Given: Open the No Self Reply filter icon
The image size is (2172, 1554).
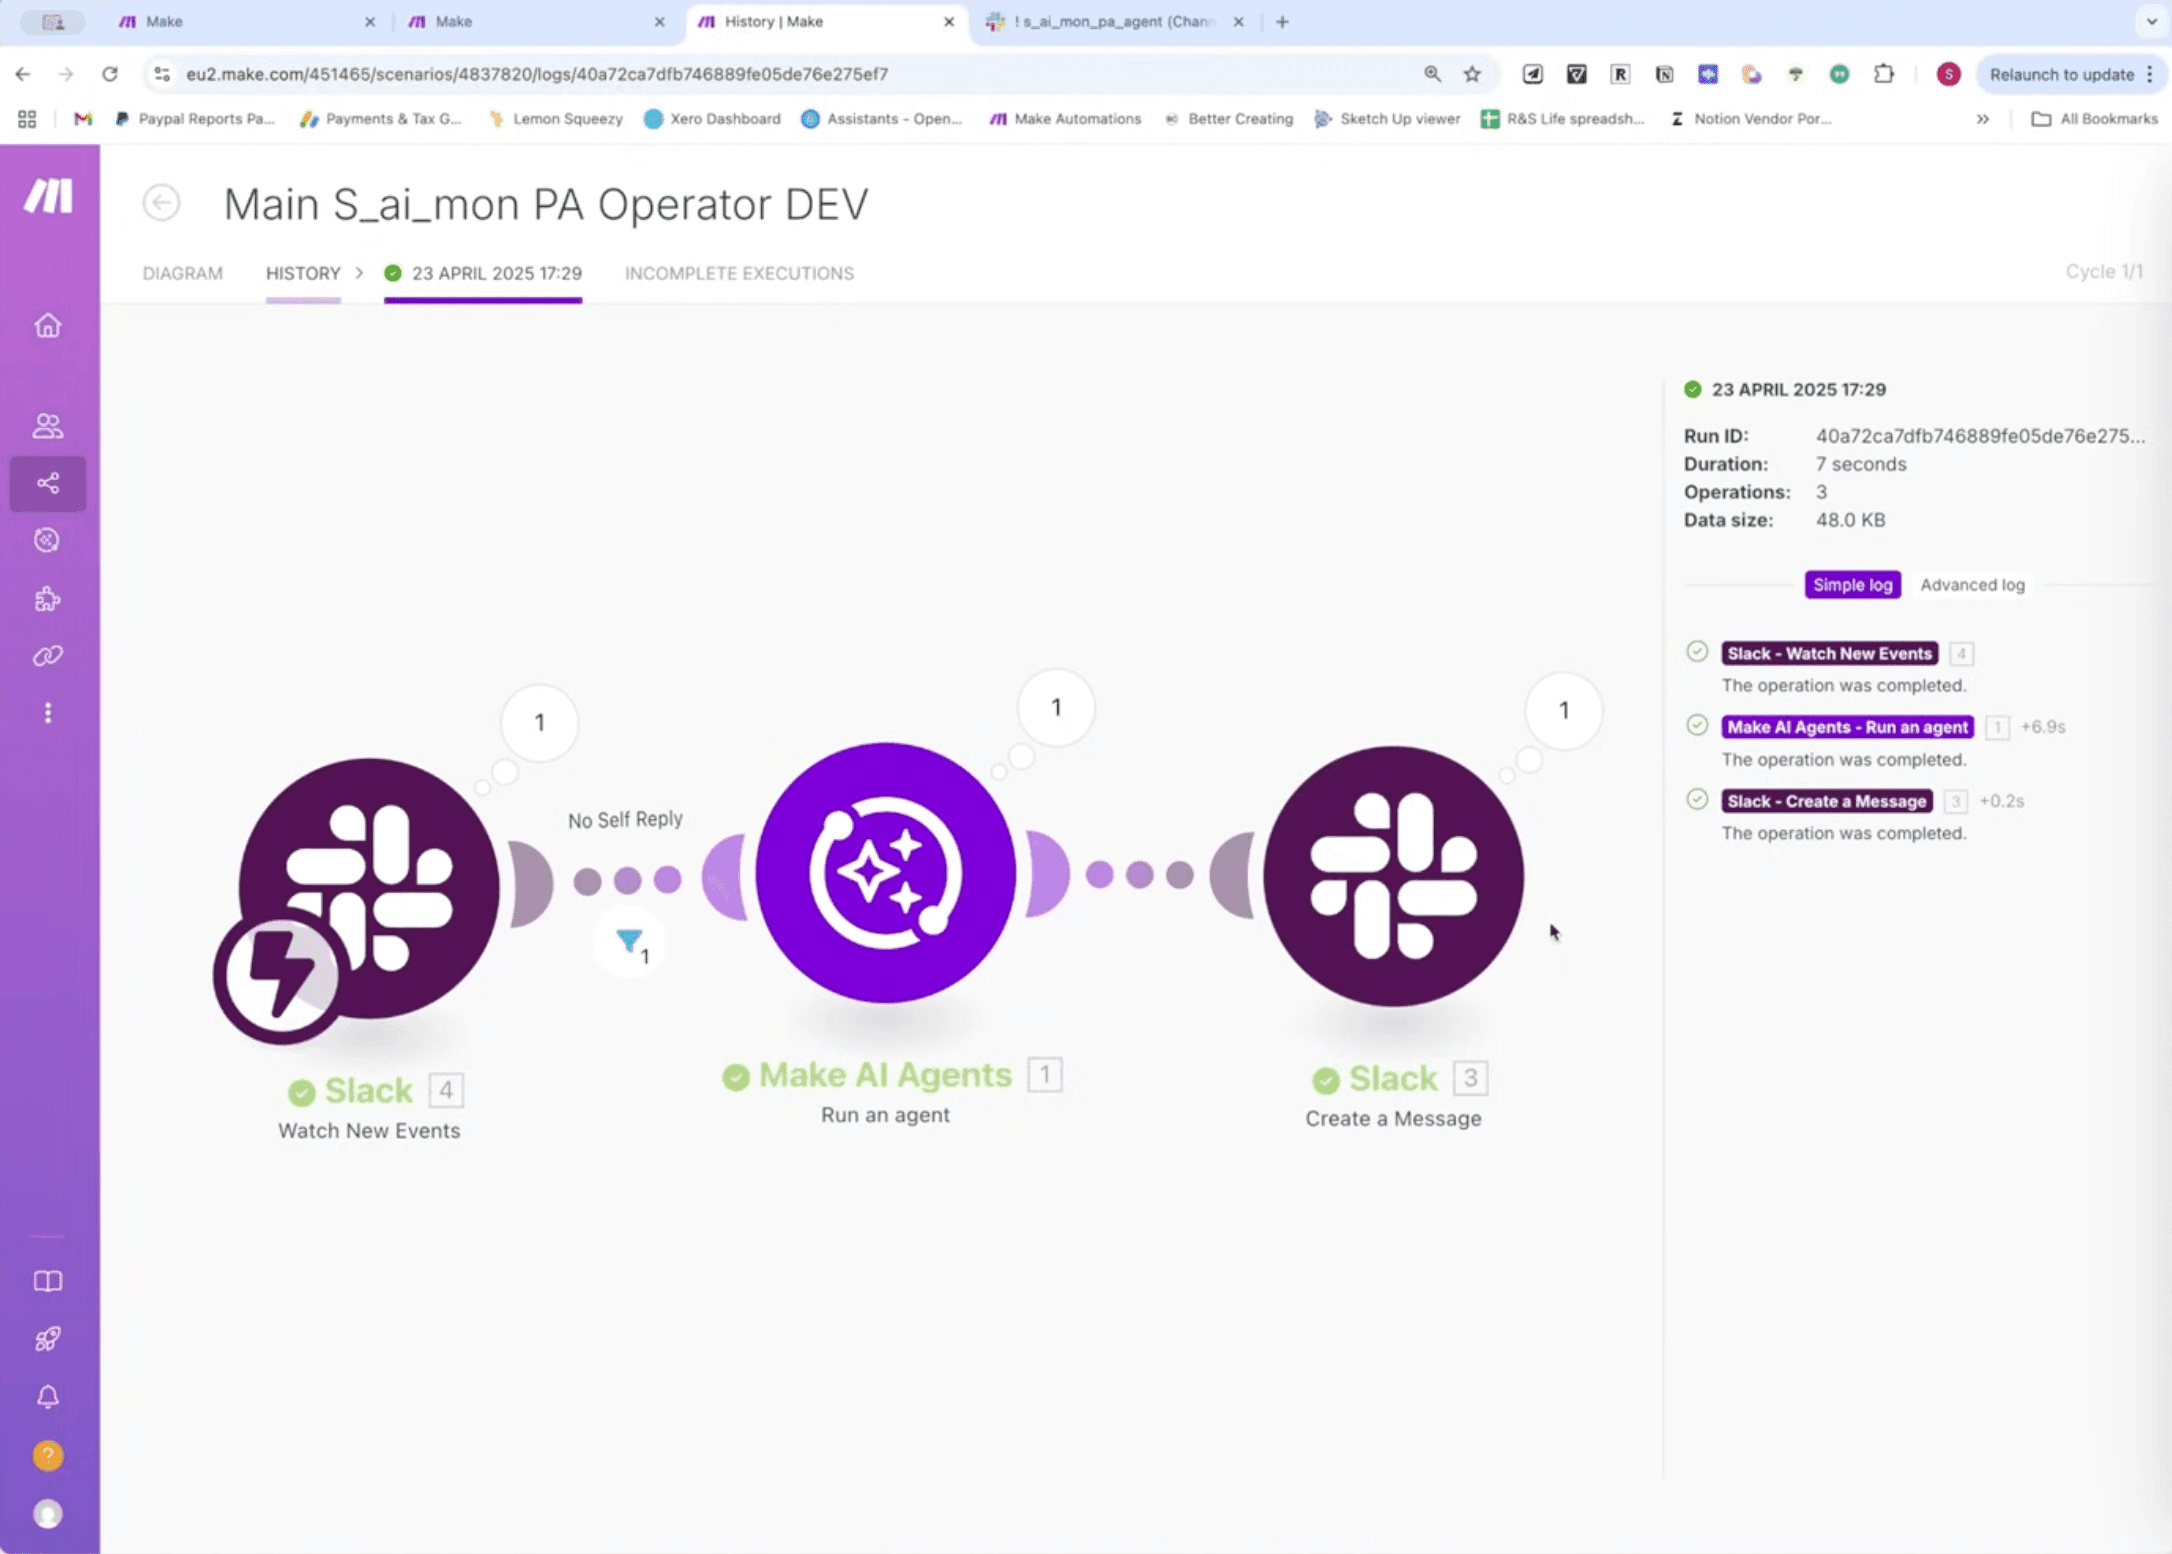Looking at the screenshot, I should point(630,941).
